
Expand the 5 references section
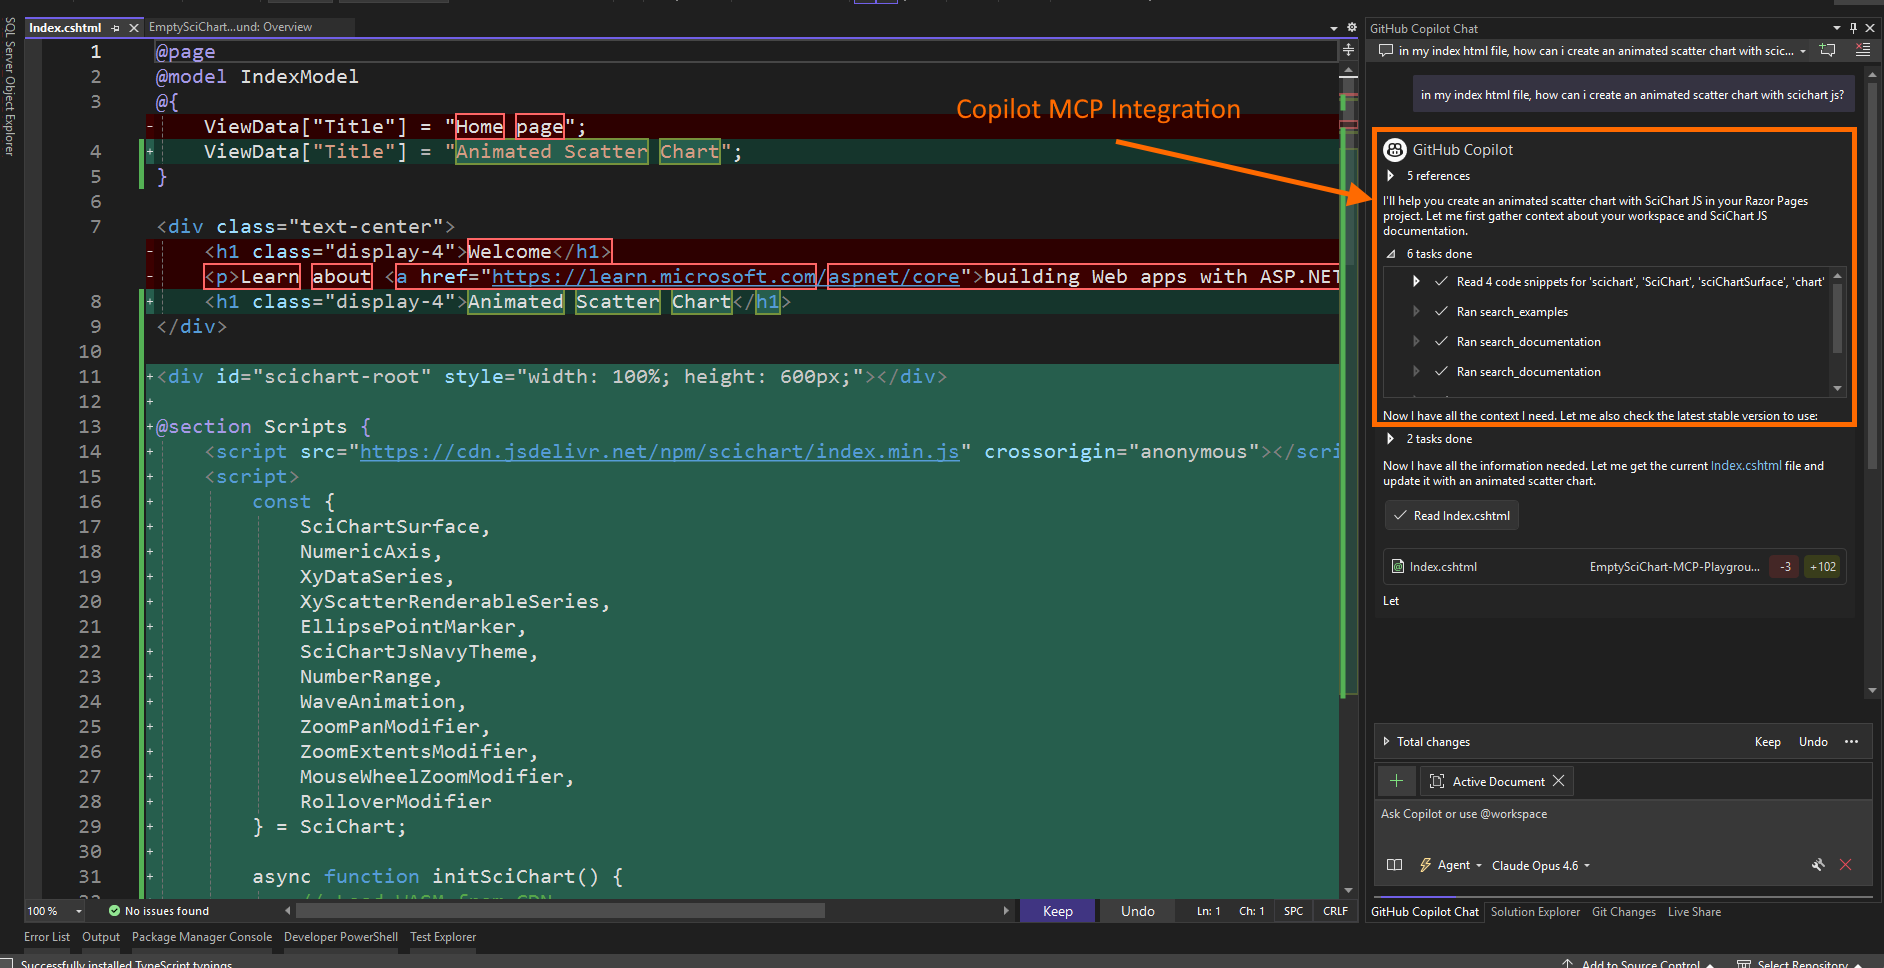coord(1390,176)
